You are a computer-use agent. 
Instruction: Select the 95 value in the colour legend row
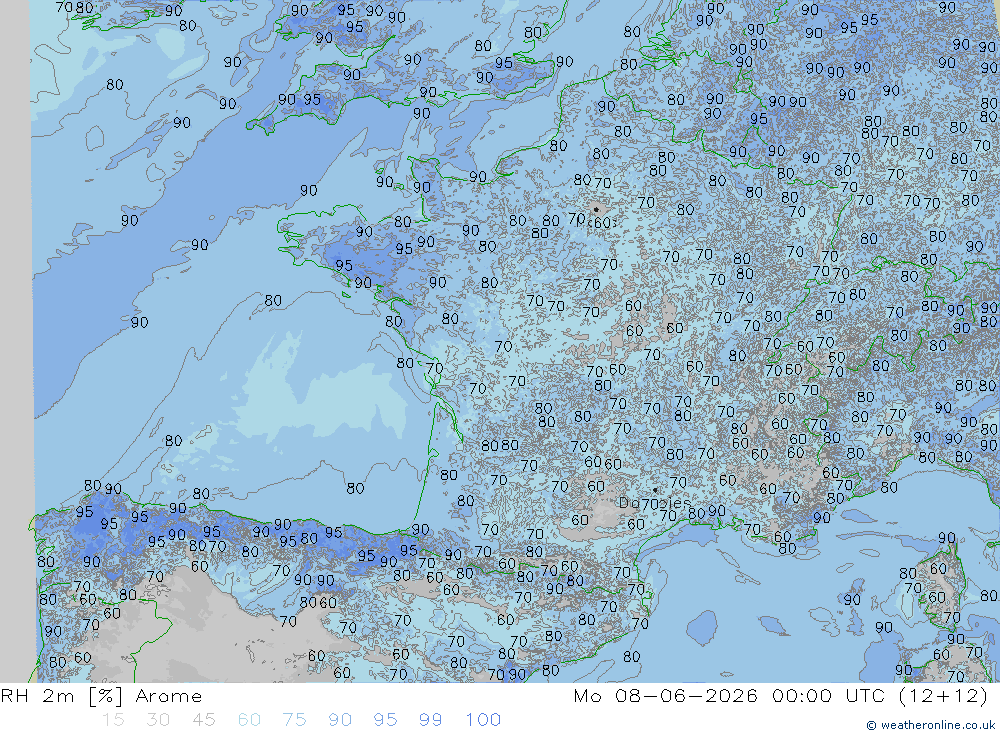click(385, 720)
